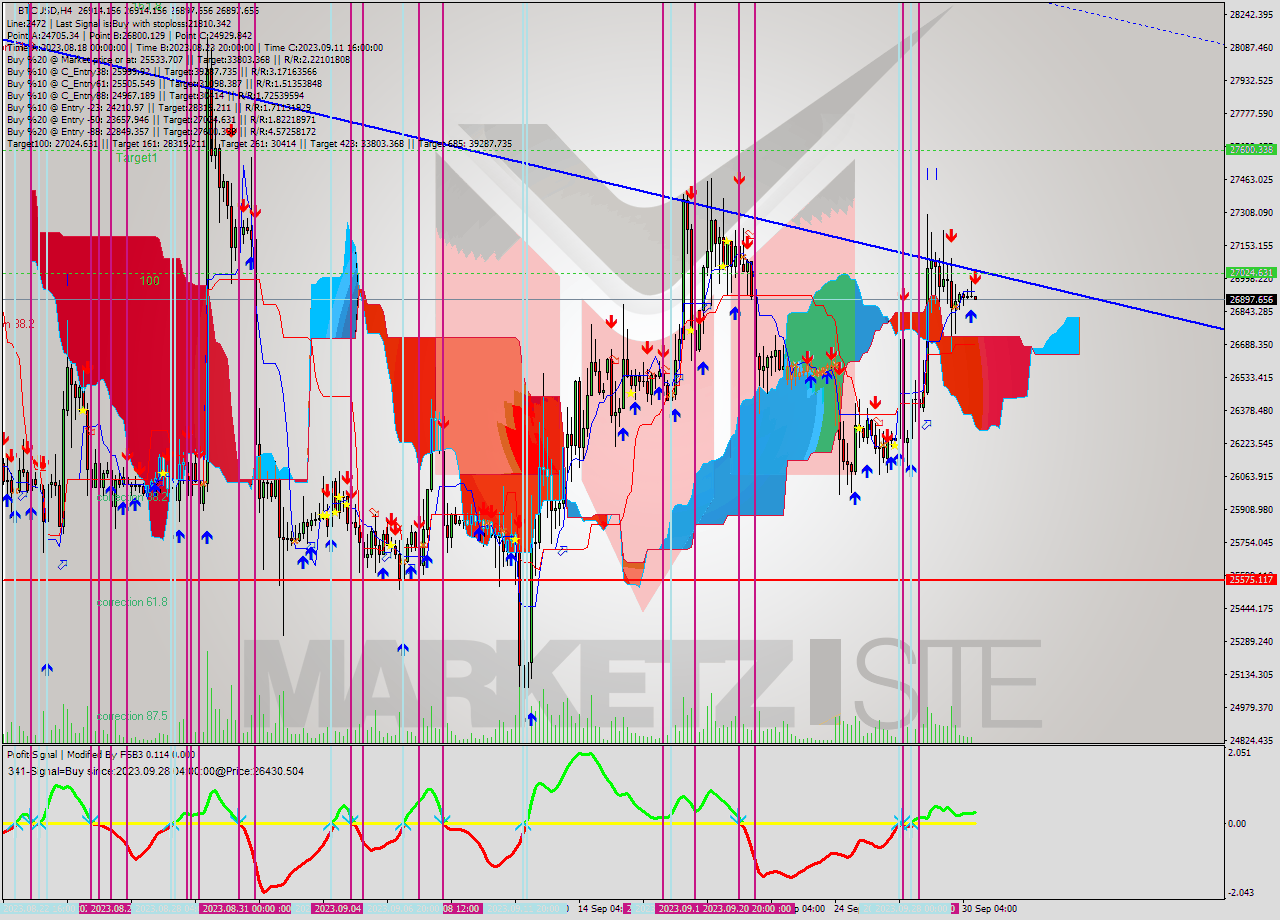Click the 24979.370 price scale label
The height and width of the screenshot is (920, 1280).
[x=1252, y=707]
